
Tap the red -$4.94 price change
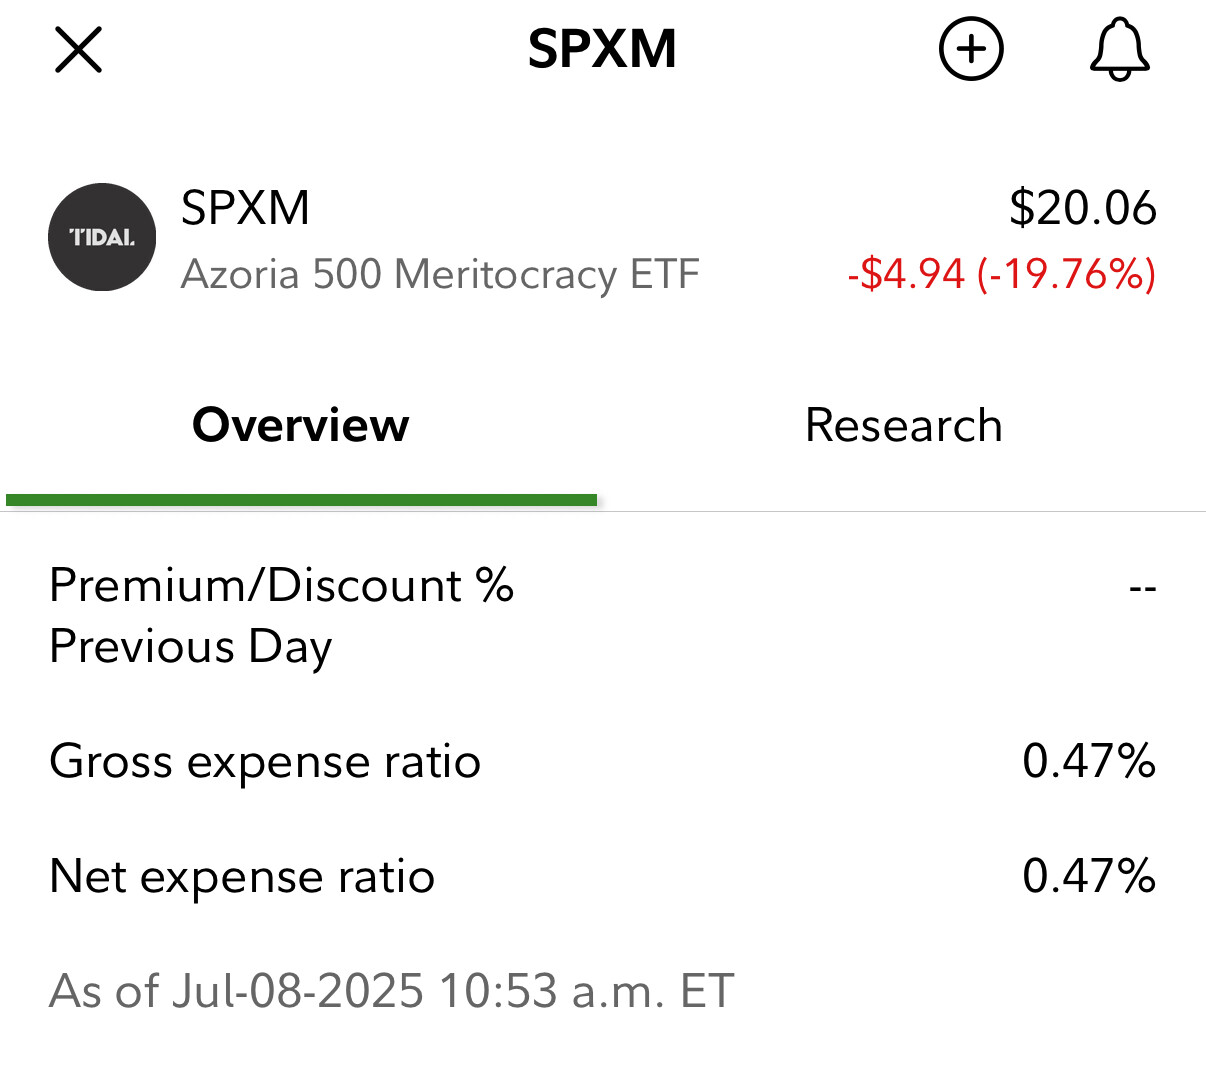pyautogui.click(x=906, y=274)
